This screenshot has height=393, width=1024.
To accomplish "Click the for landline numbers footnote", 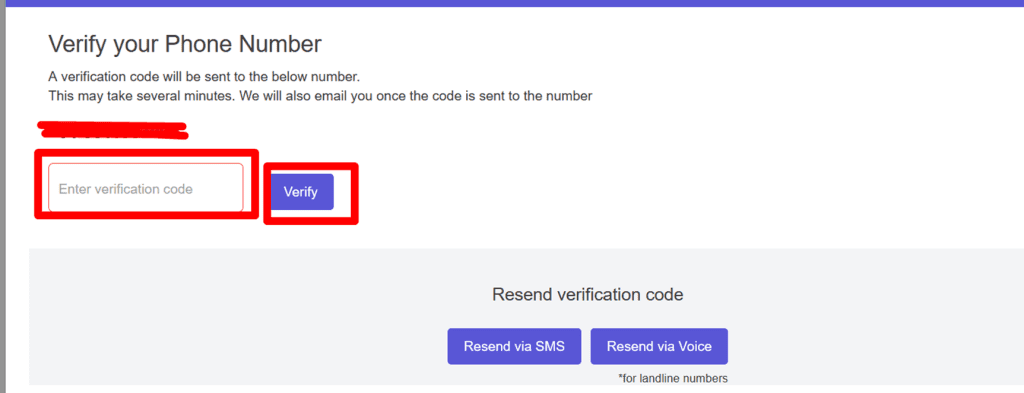I will click(x=673, y=378).
